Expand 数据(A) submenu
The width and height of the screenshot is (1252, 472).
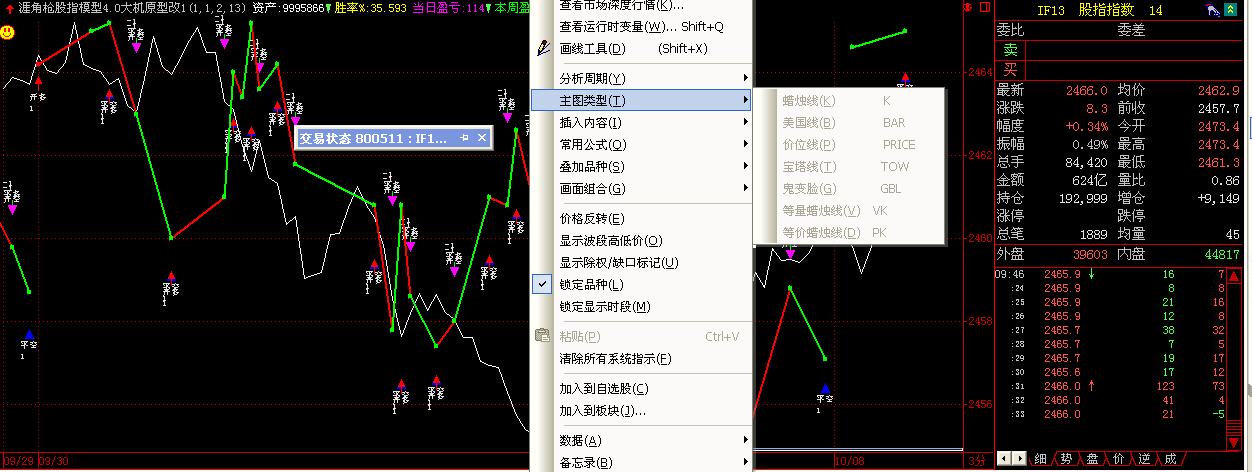[642, 441]
